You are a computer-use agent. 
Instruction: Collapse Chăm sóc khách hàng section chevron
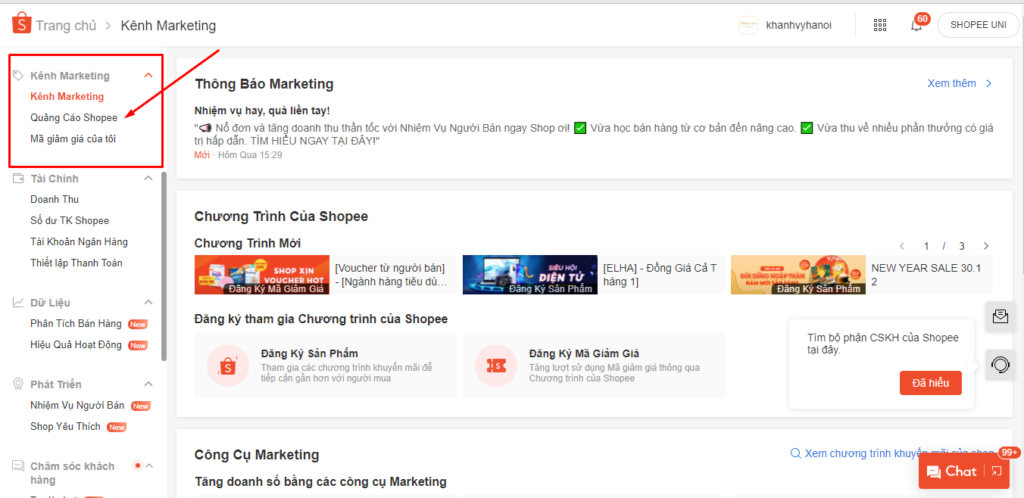tap(149, 466)
